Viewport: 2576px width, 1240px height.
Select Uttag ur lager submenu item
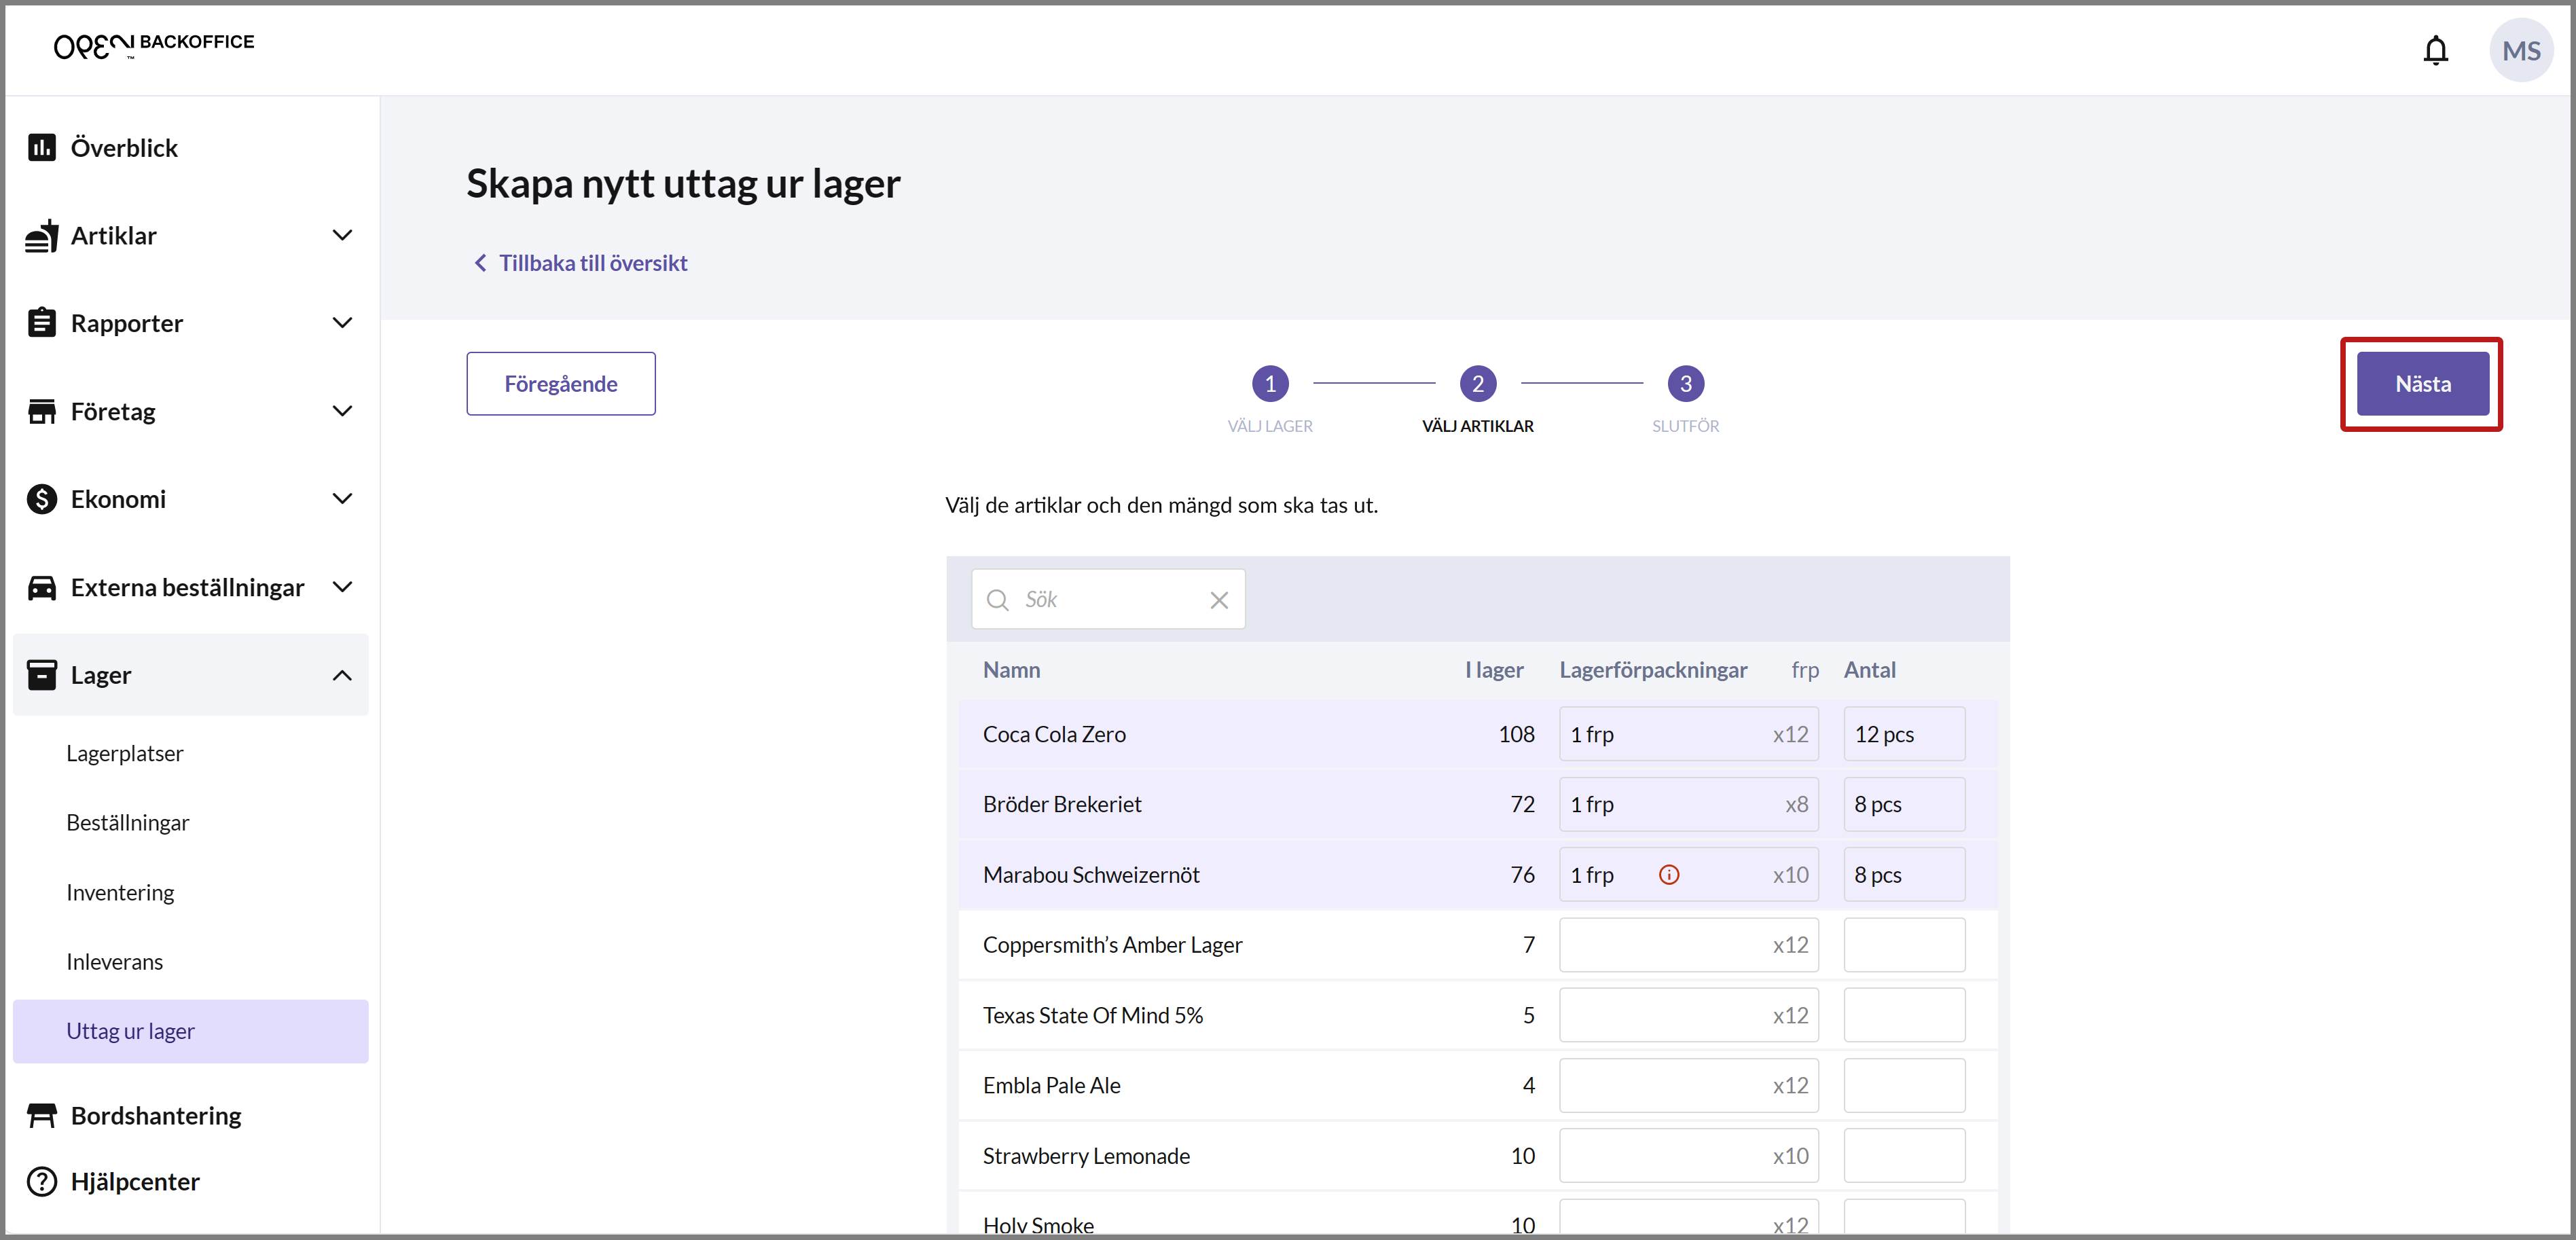click(190, 1031)
